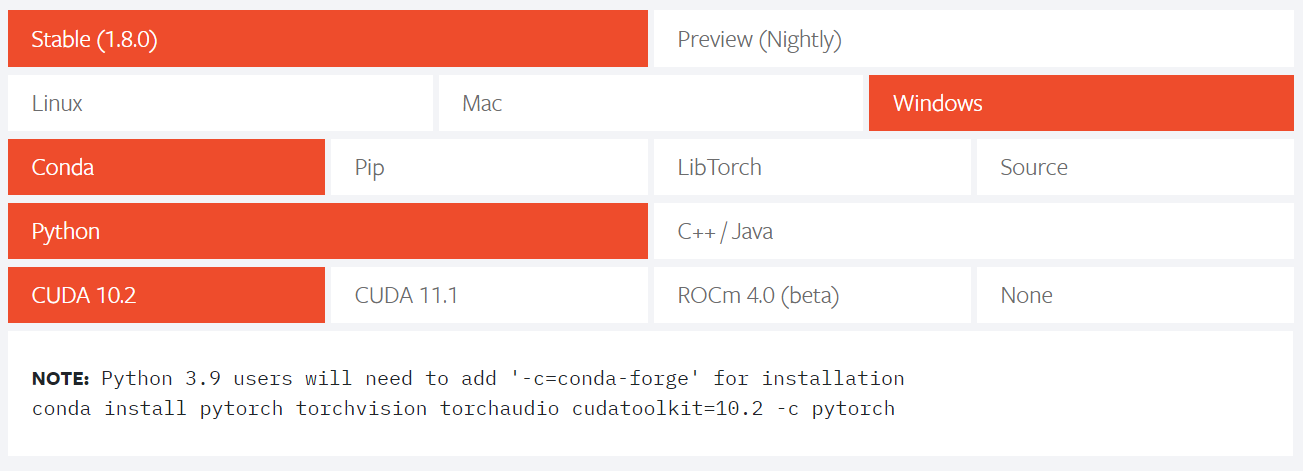
Task: Set the language to C++ / Java
Action: [x=974, y=231]
